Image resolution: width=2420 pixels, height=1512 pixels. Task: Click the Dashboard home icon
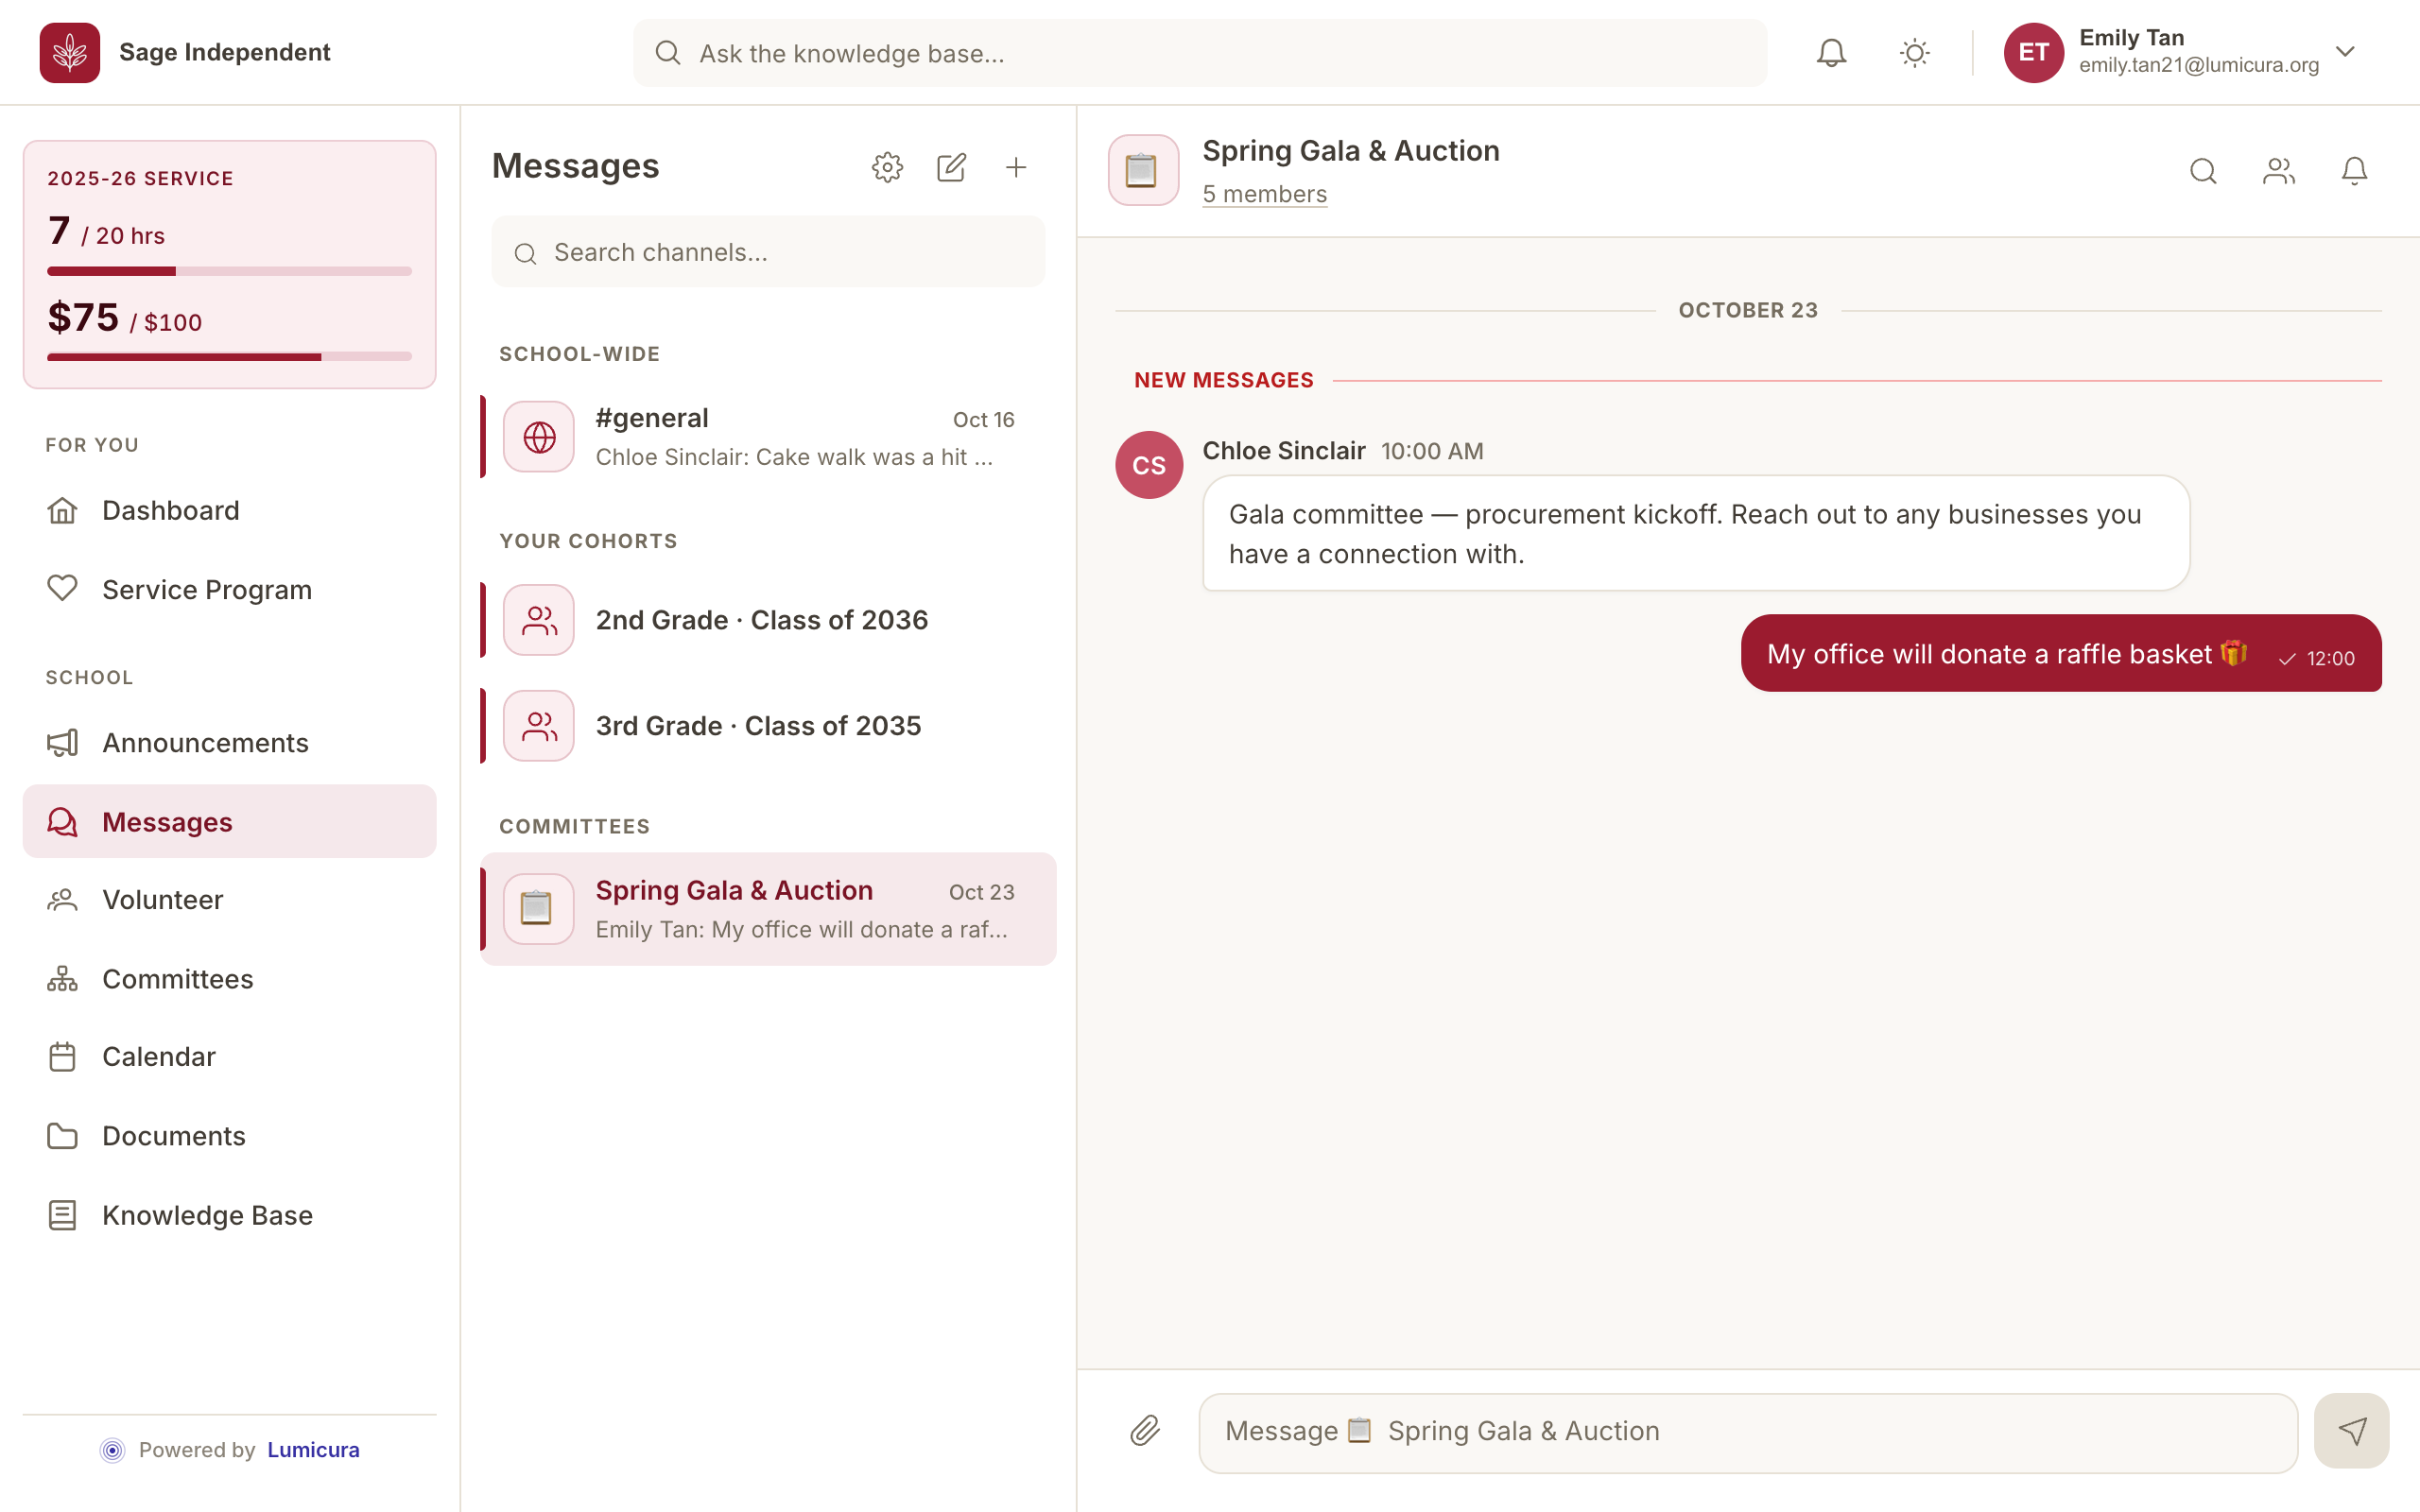pyautogui.click(x=62, y=511)
